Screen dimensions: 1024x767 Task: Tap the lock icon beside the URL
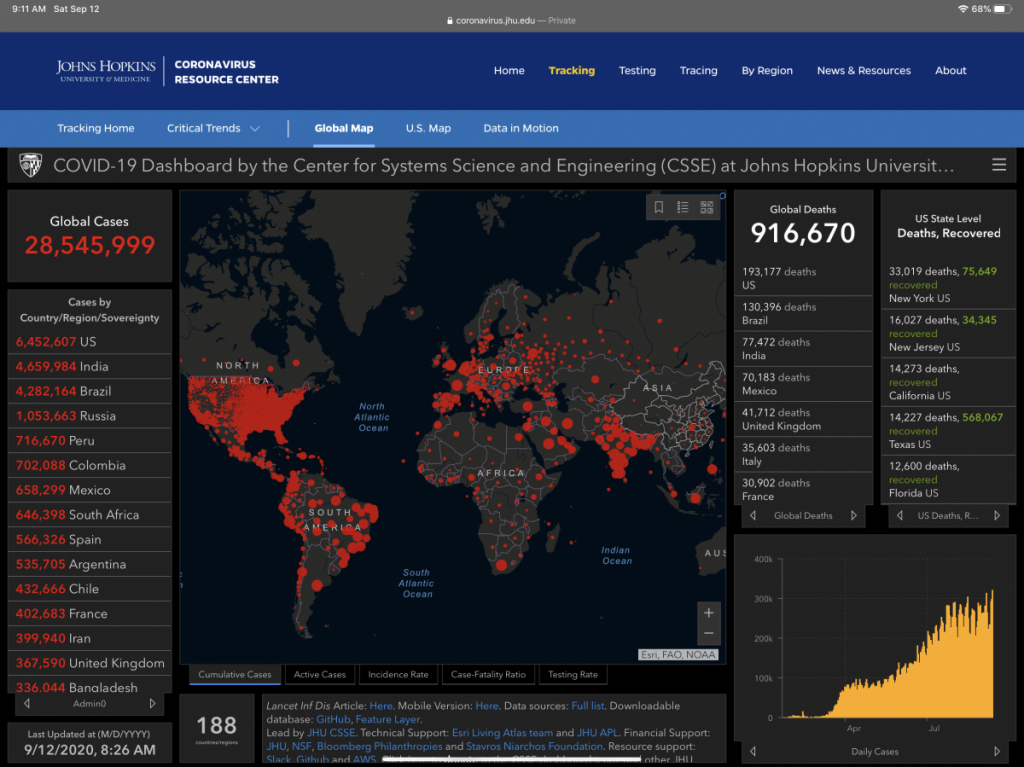click(449, 20)
